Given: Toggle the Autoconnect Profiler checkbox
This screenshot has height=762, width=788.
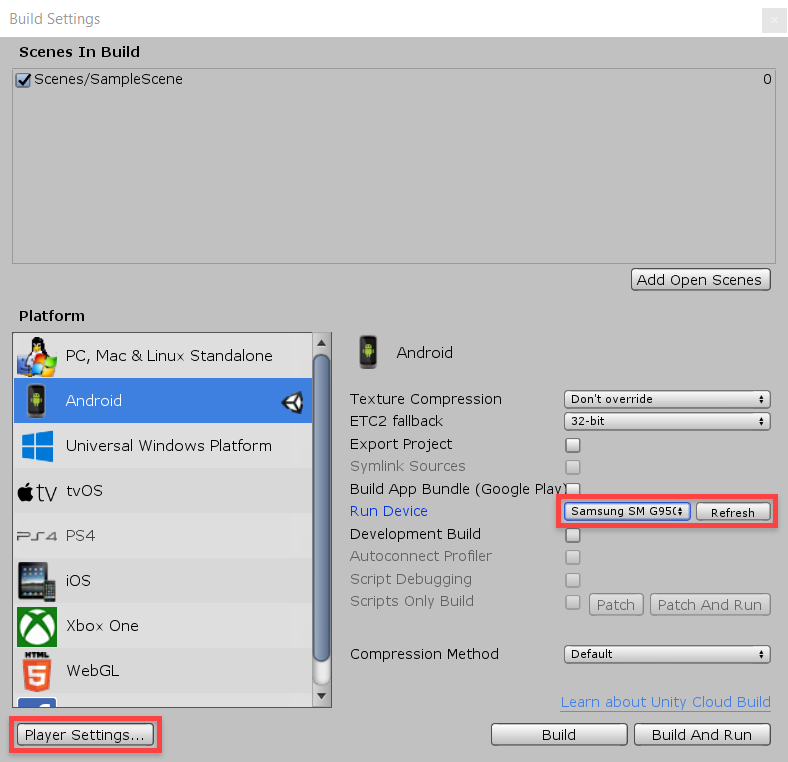Looking at the screenshot, I should point(572,557).
